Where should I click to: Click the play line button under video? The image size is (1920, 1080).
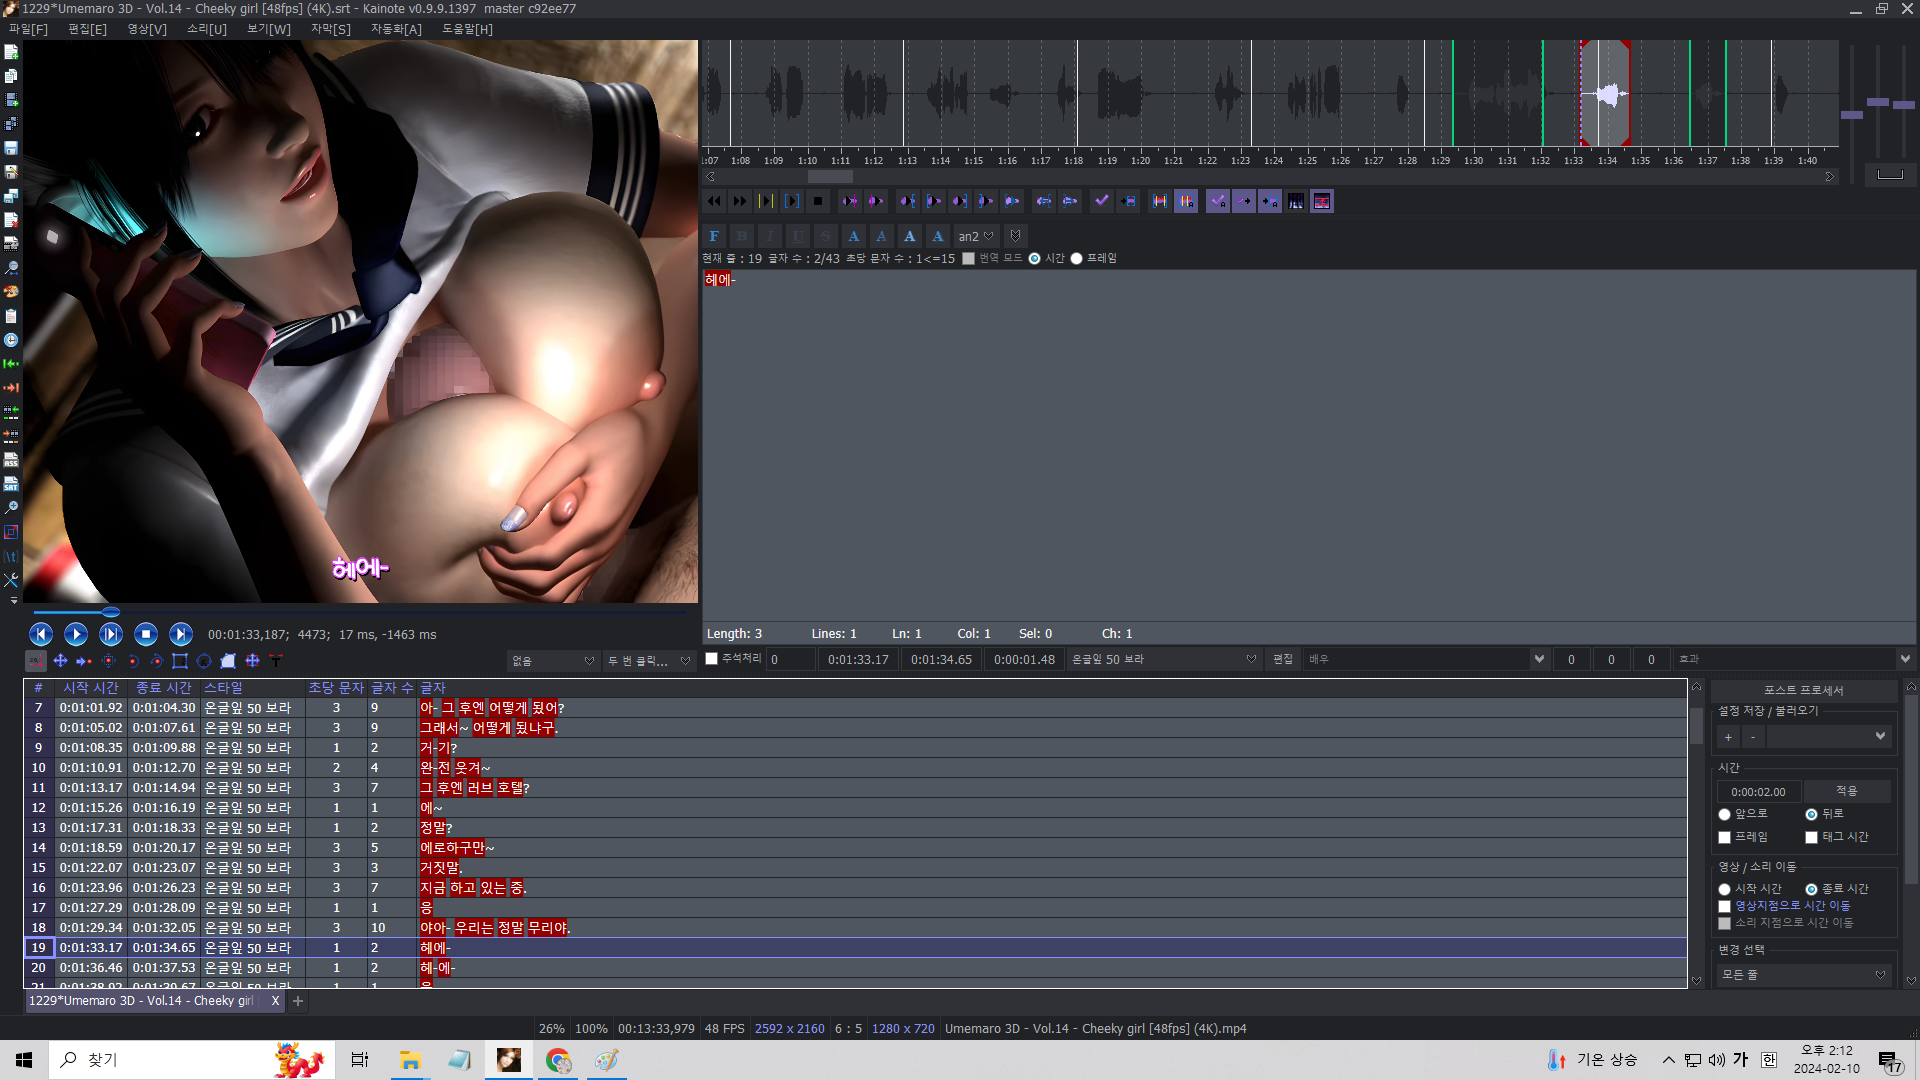(x=111, y=634)
